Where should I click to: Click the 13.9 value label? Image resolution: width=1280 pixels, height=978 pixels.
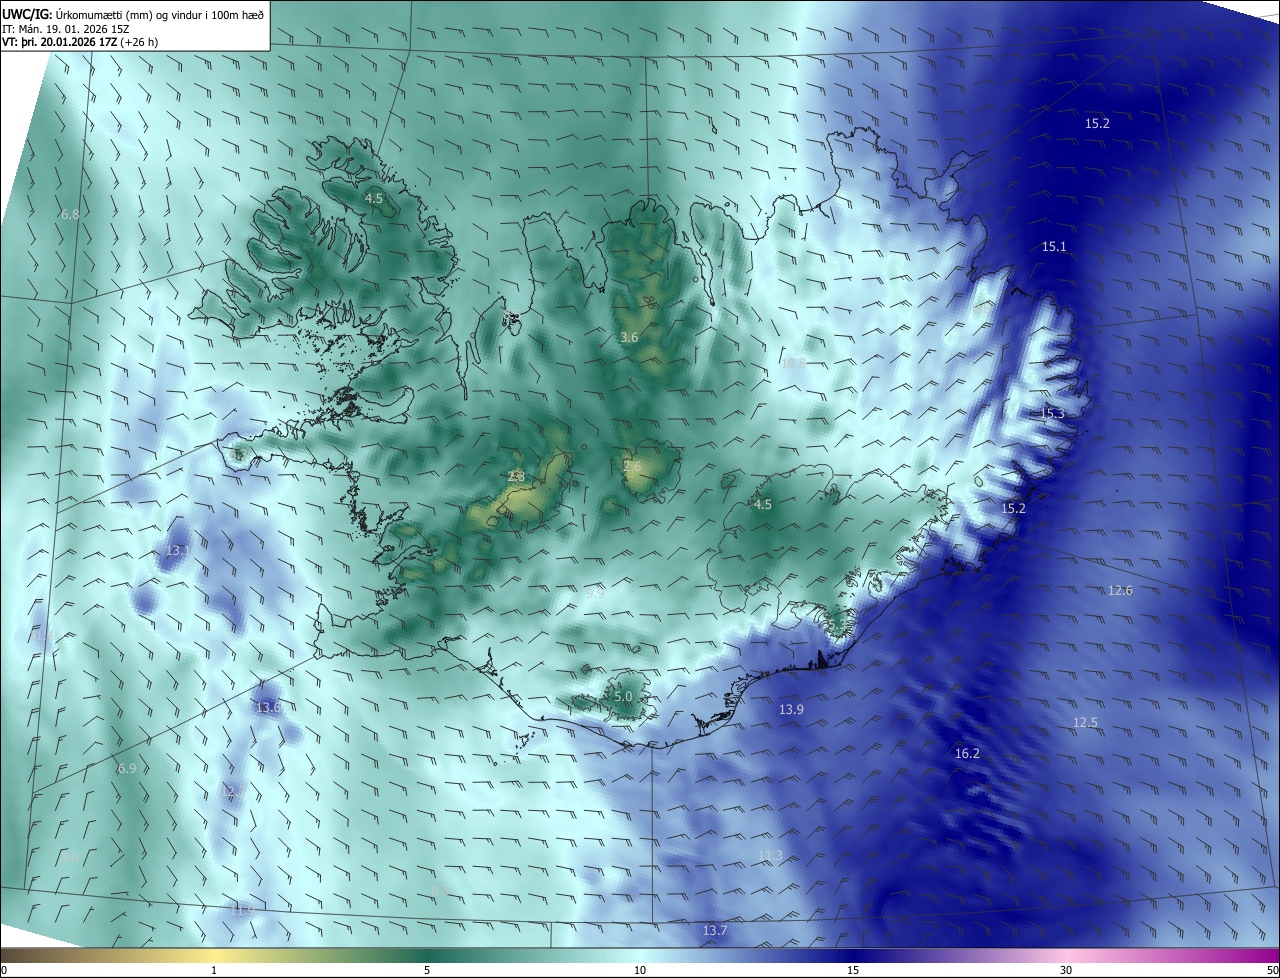click(791, 709)
